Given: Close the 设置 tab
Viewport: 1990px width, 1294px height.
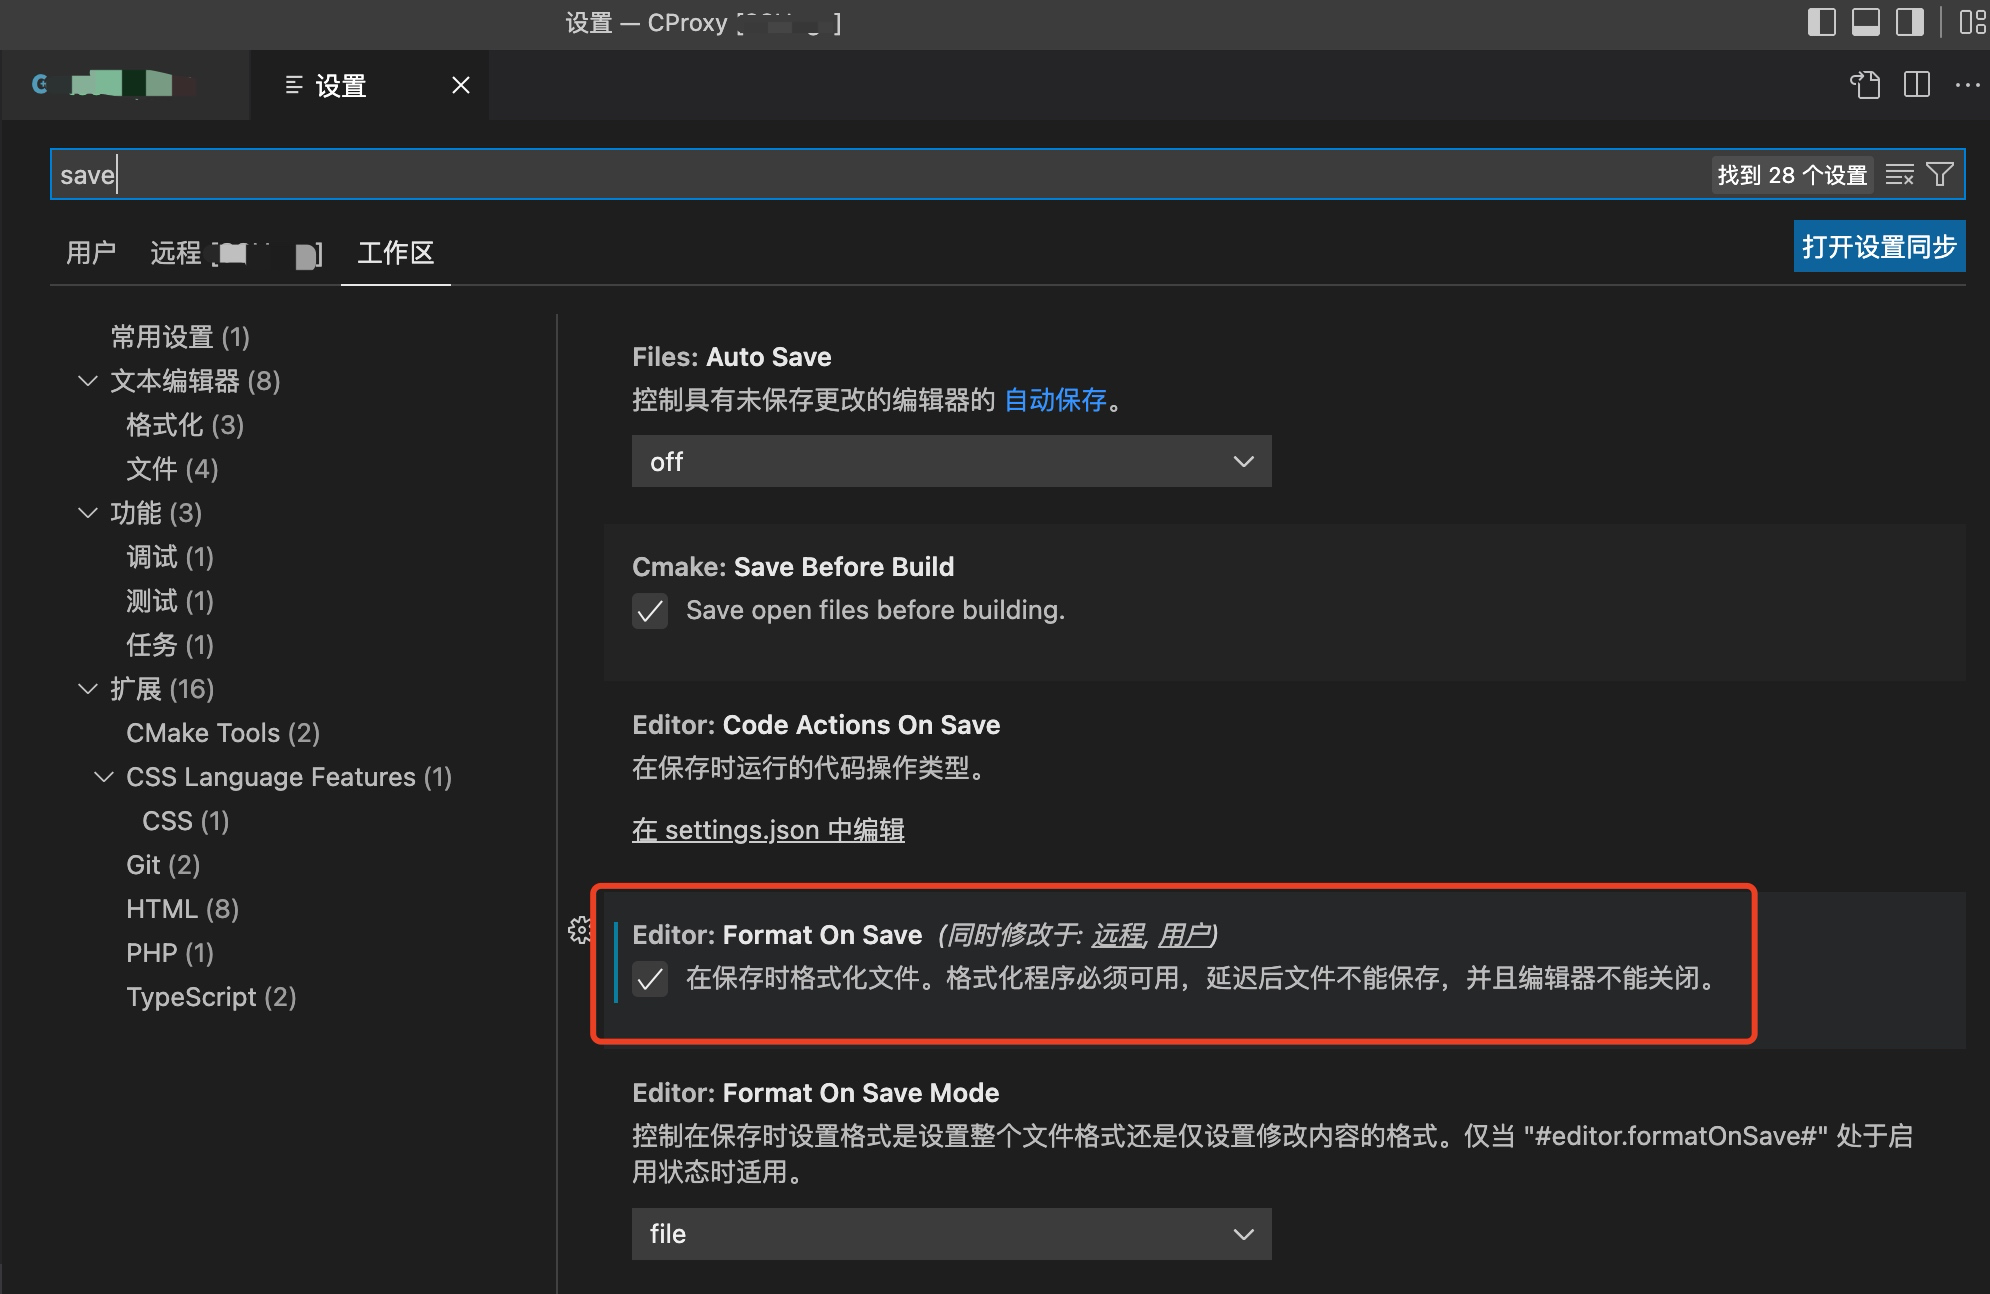Looking at the screenshot, I should pos(460,85).
